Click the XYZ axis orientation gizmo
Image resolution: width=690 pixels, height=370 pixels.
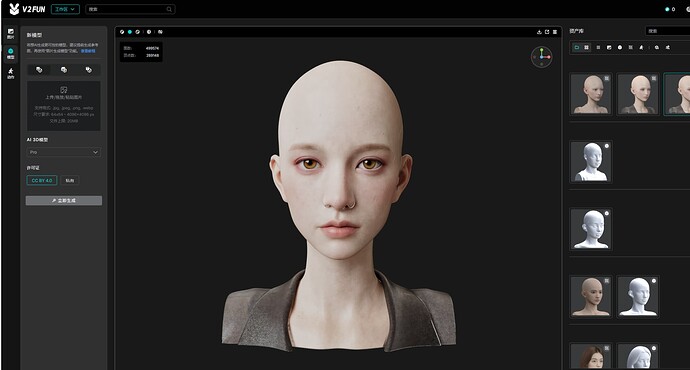[x=542, y=57]
